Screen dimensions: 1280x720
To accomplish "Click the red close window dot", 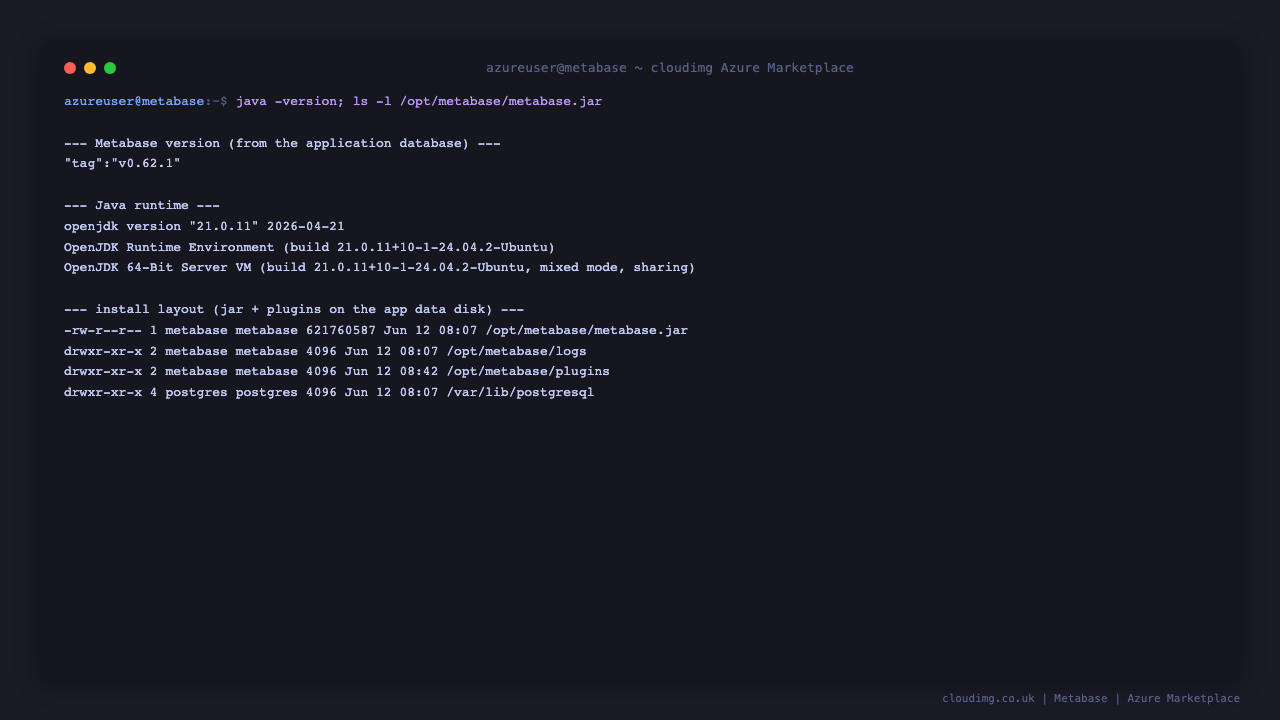I will pos(70,68).
